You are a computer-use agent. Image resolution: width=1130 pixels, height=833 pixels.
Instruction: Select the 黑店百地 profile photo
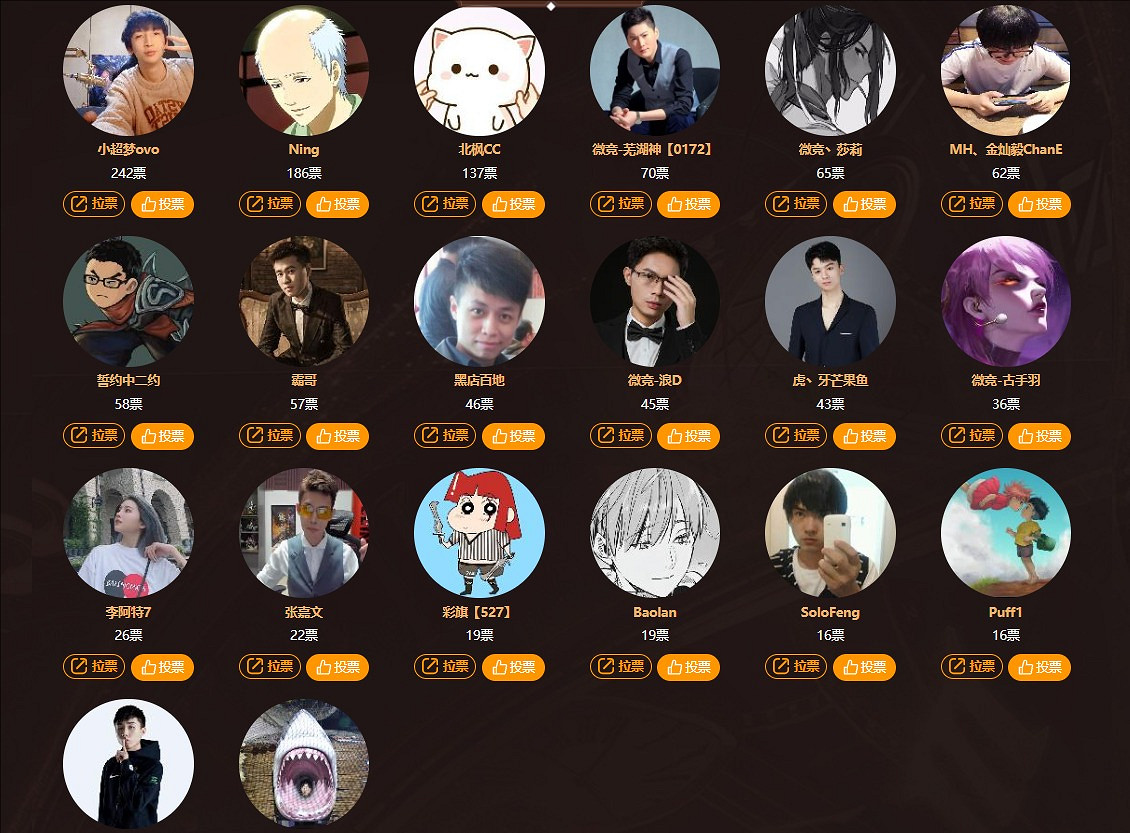479,301
